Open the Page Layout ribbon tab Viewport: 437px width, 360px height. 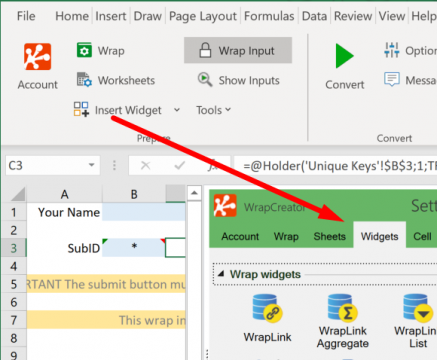click(x=203, y=16)
